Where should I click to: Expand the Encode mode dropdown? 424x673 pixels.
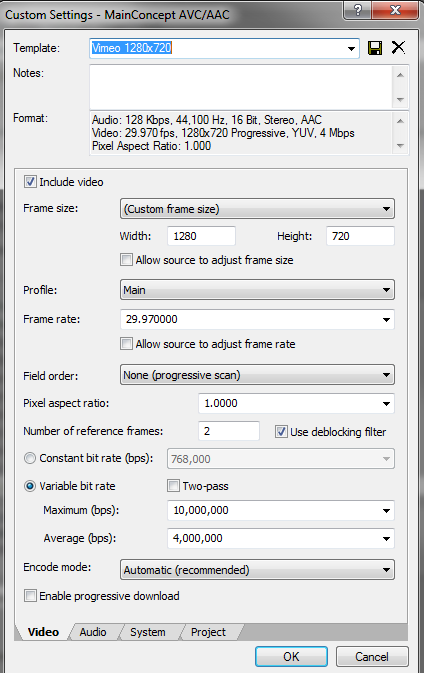(257, 570)
